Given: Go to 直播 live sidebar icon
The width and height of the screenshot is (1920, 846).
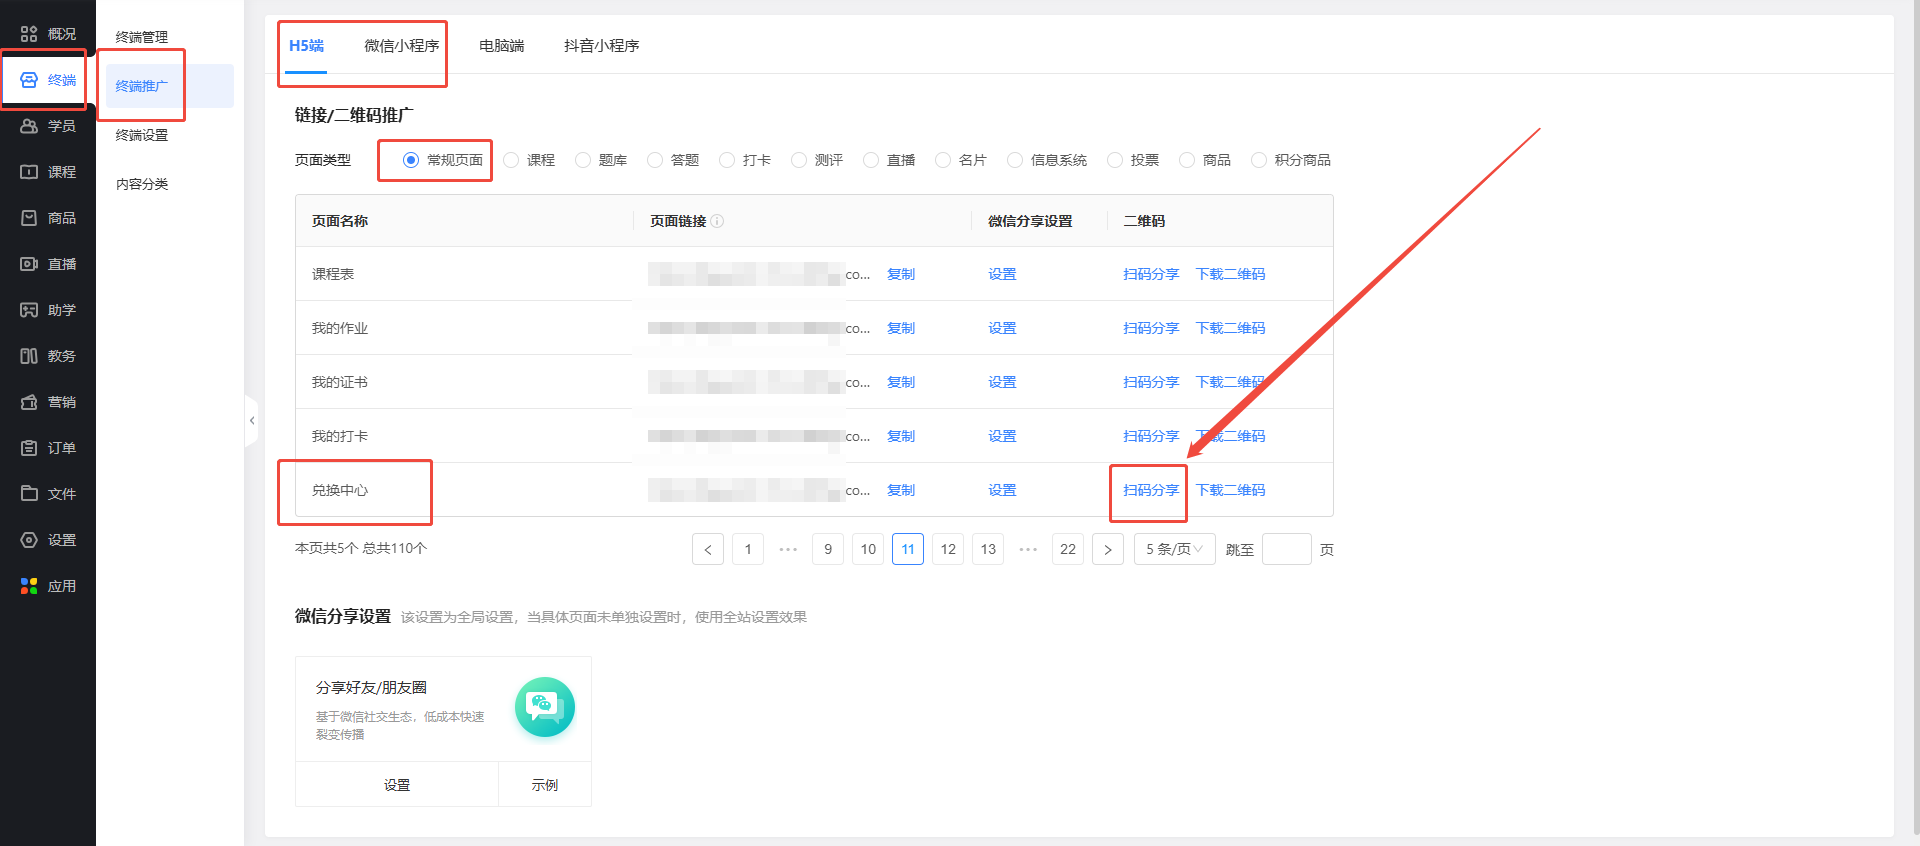Looking at the screenshot, I should pyautogui.click(x=29, y=264).
